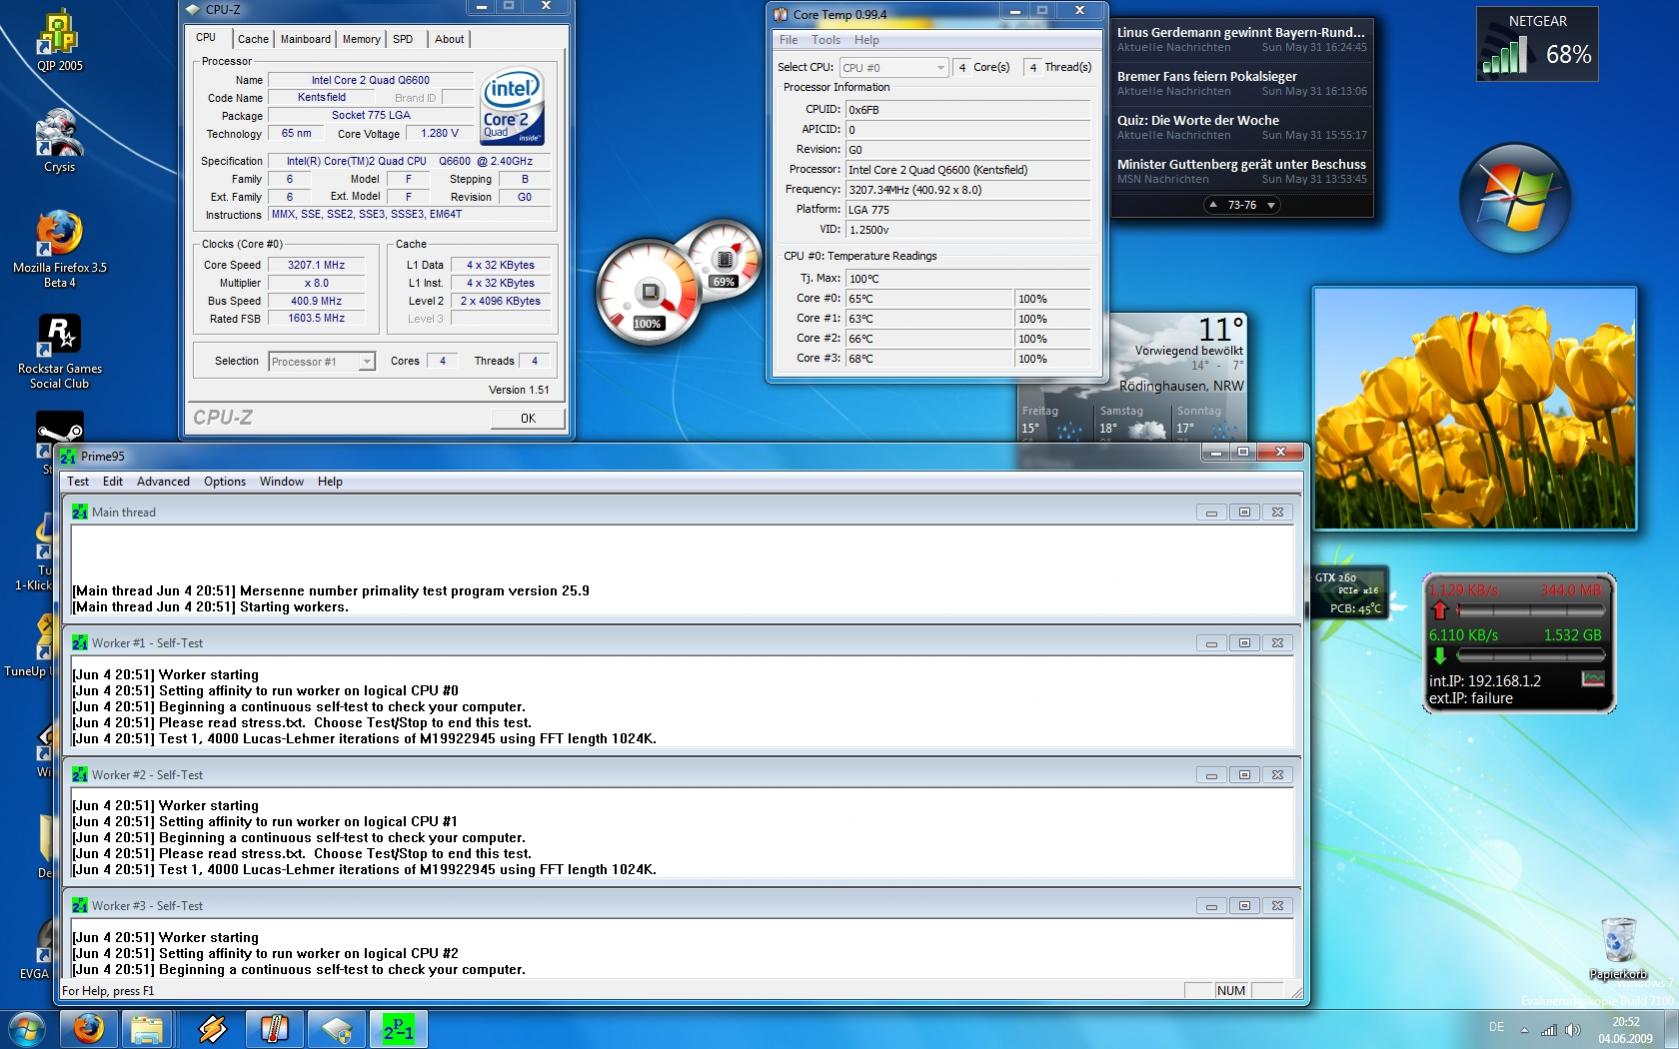Image resolution: width=1679 pixels, height=1049 pixels.
Task: Select the CPU tab in CPU-Z
Action: click(x=206, y=37)
